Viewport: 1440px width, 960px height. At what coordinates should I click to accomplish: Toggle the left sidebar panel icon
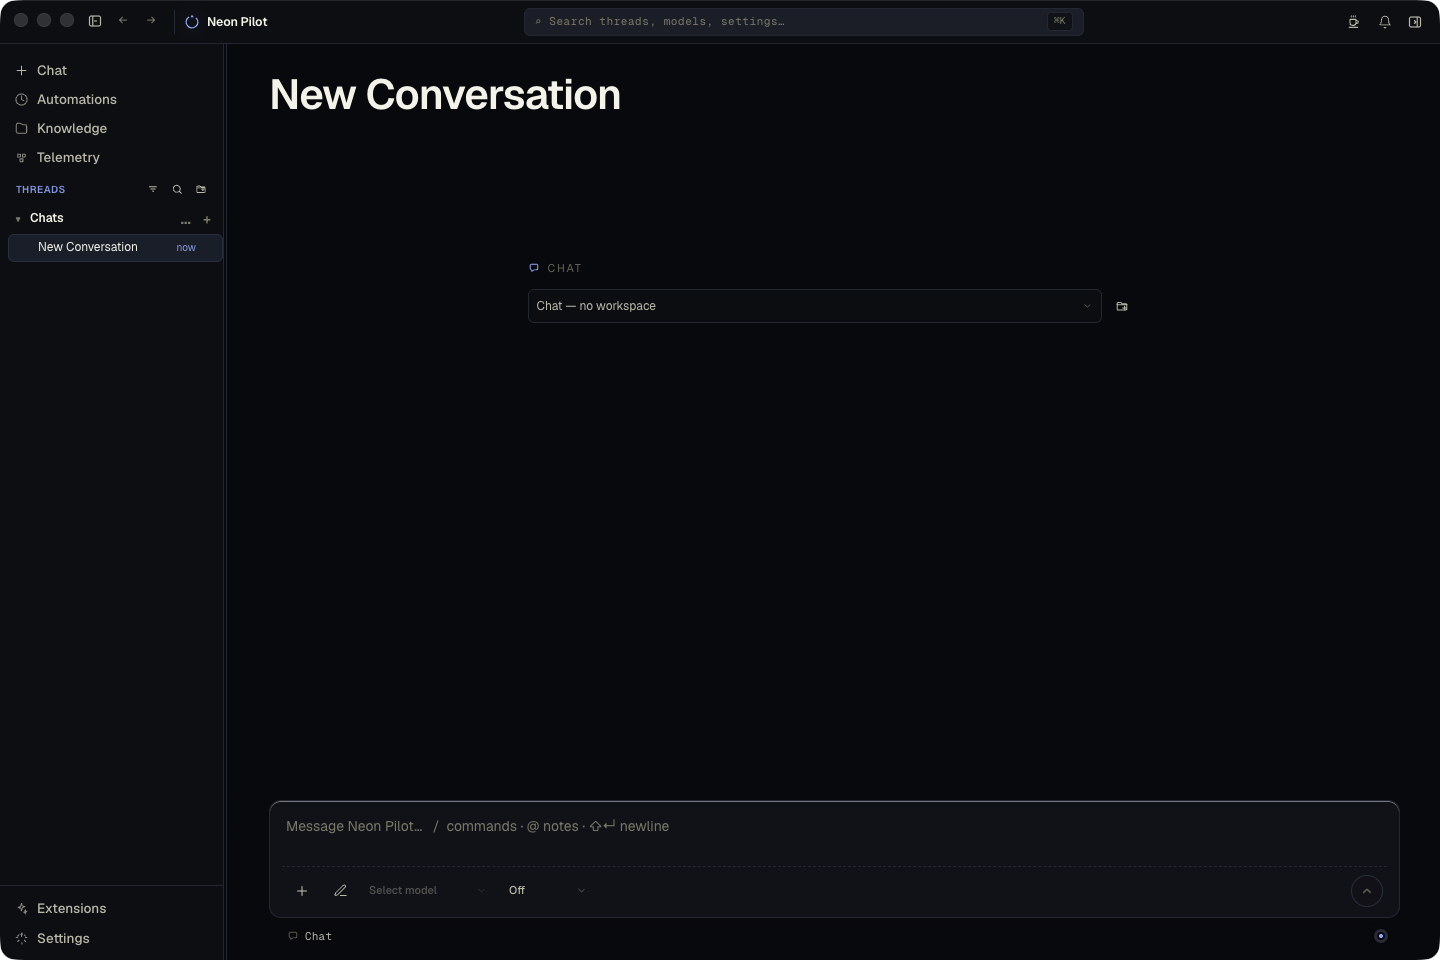click(x=95, y=21)
